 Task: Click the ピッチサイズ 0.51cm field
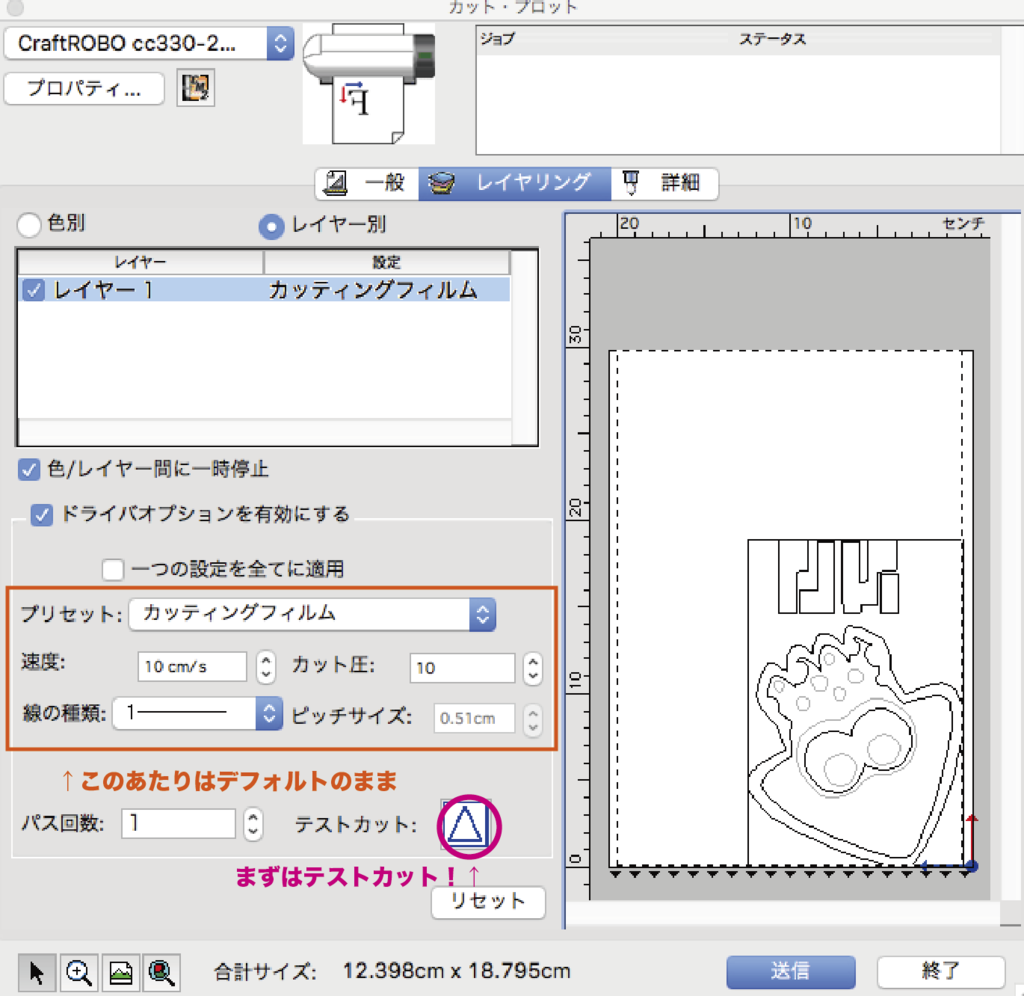475,718
